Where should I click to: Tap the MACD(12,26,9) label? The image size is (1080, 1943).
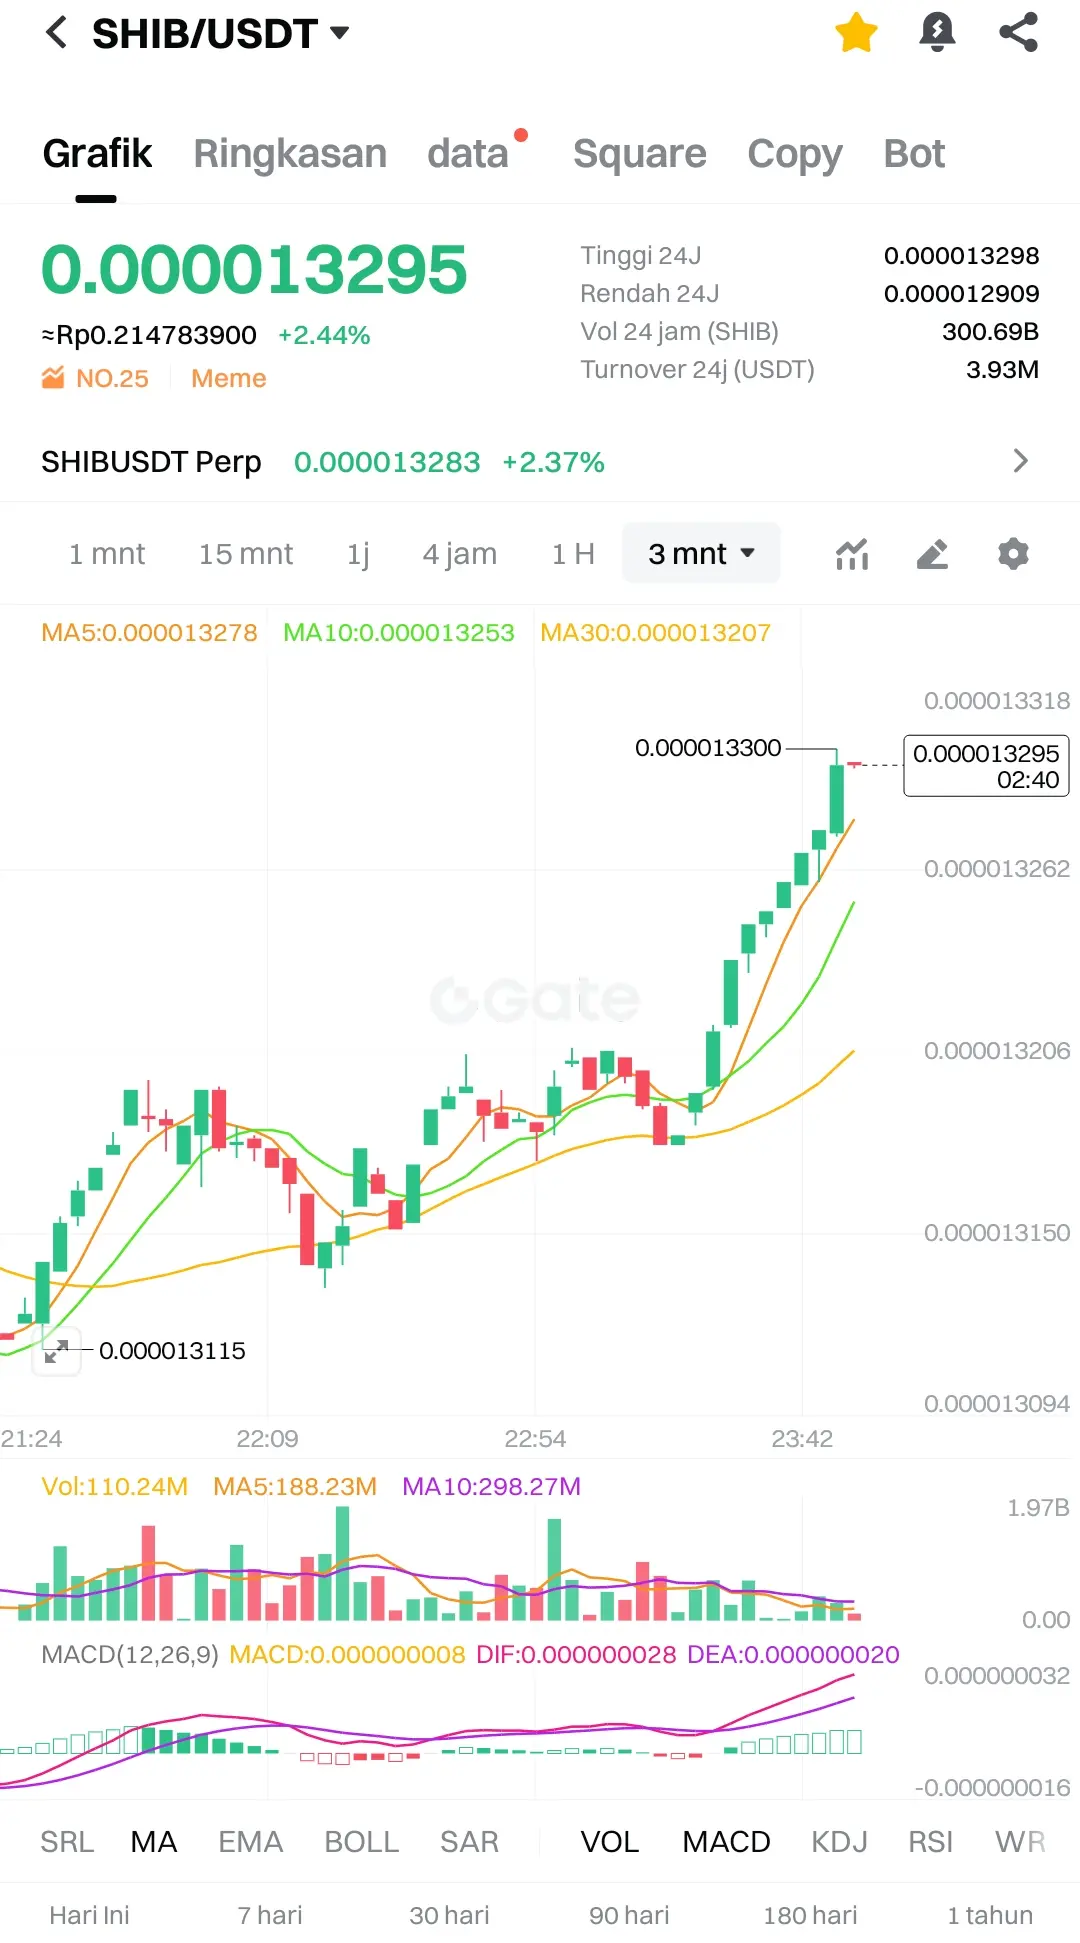click(130, 1655)
